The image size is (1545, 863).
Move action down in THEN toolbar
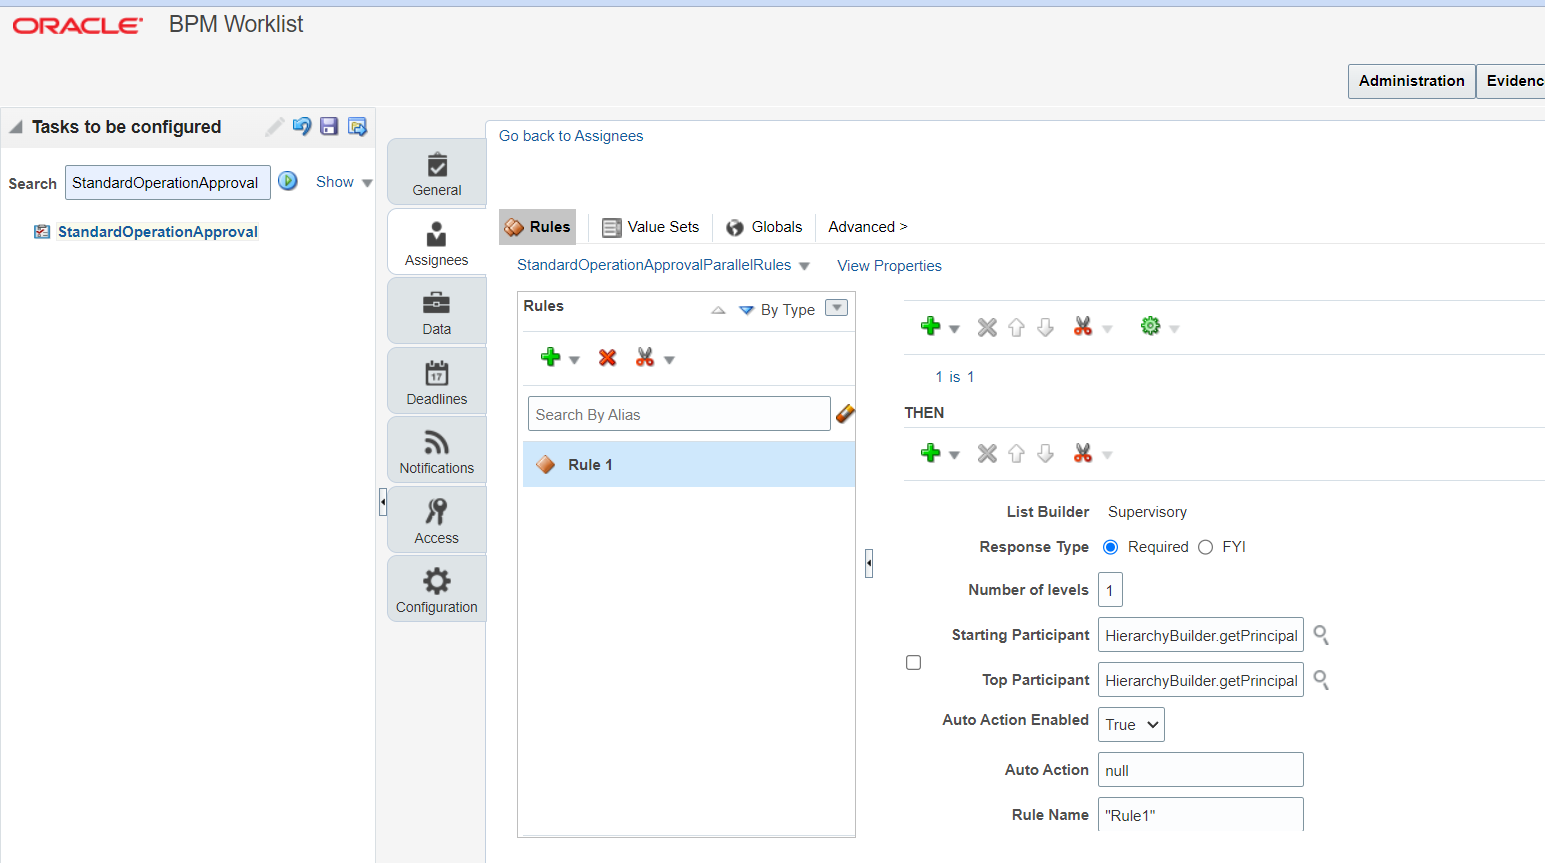pos(1045,453)
